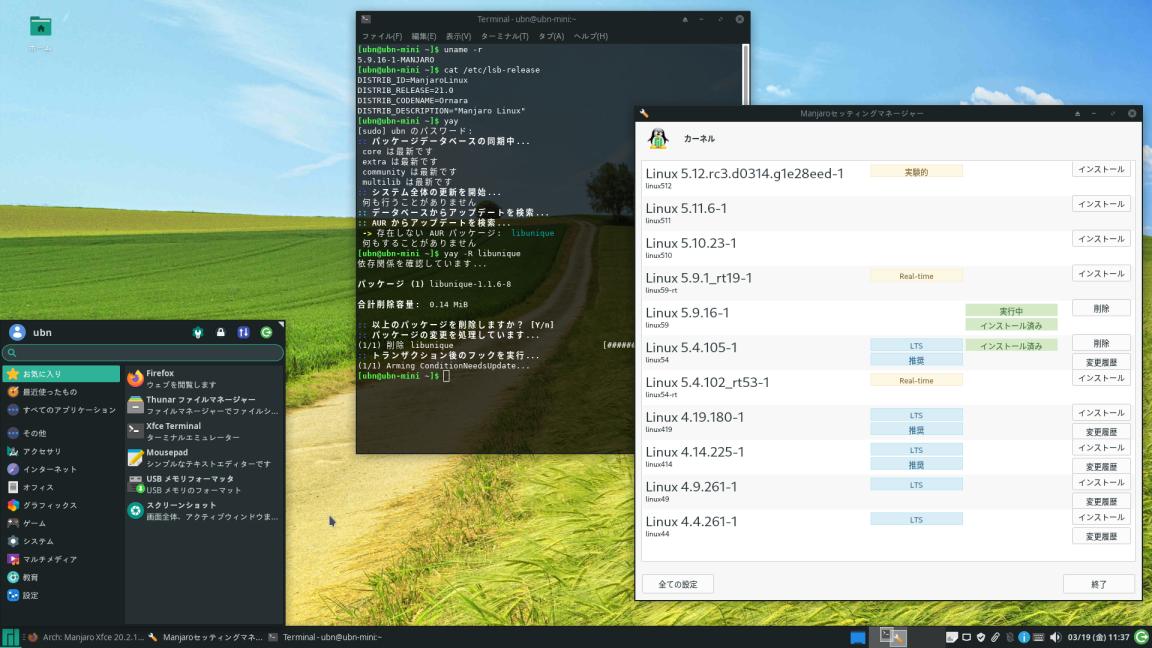Select グラフィックス category
This screenshot has width=1152, height=648.
[62, 505]
